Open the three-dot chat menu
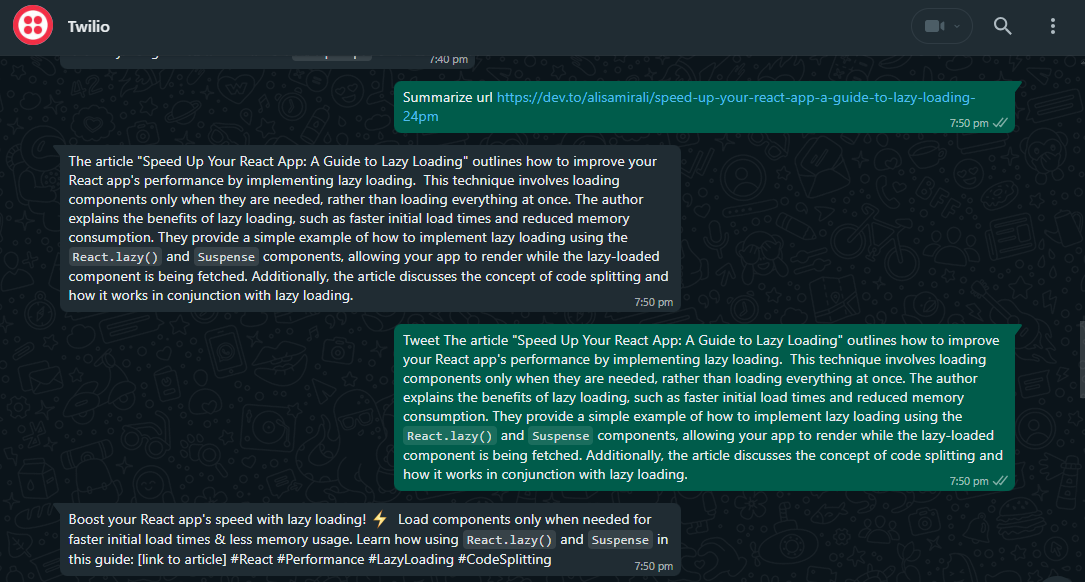 (x=1052, y=26)
